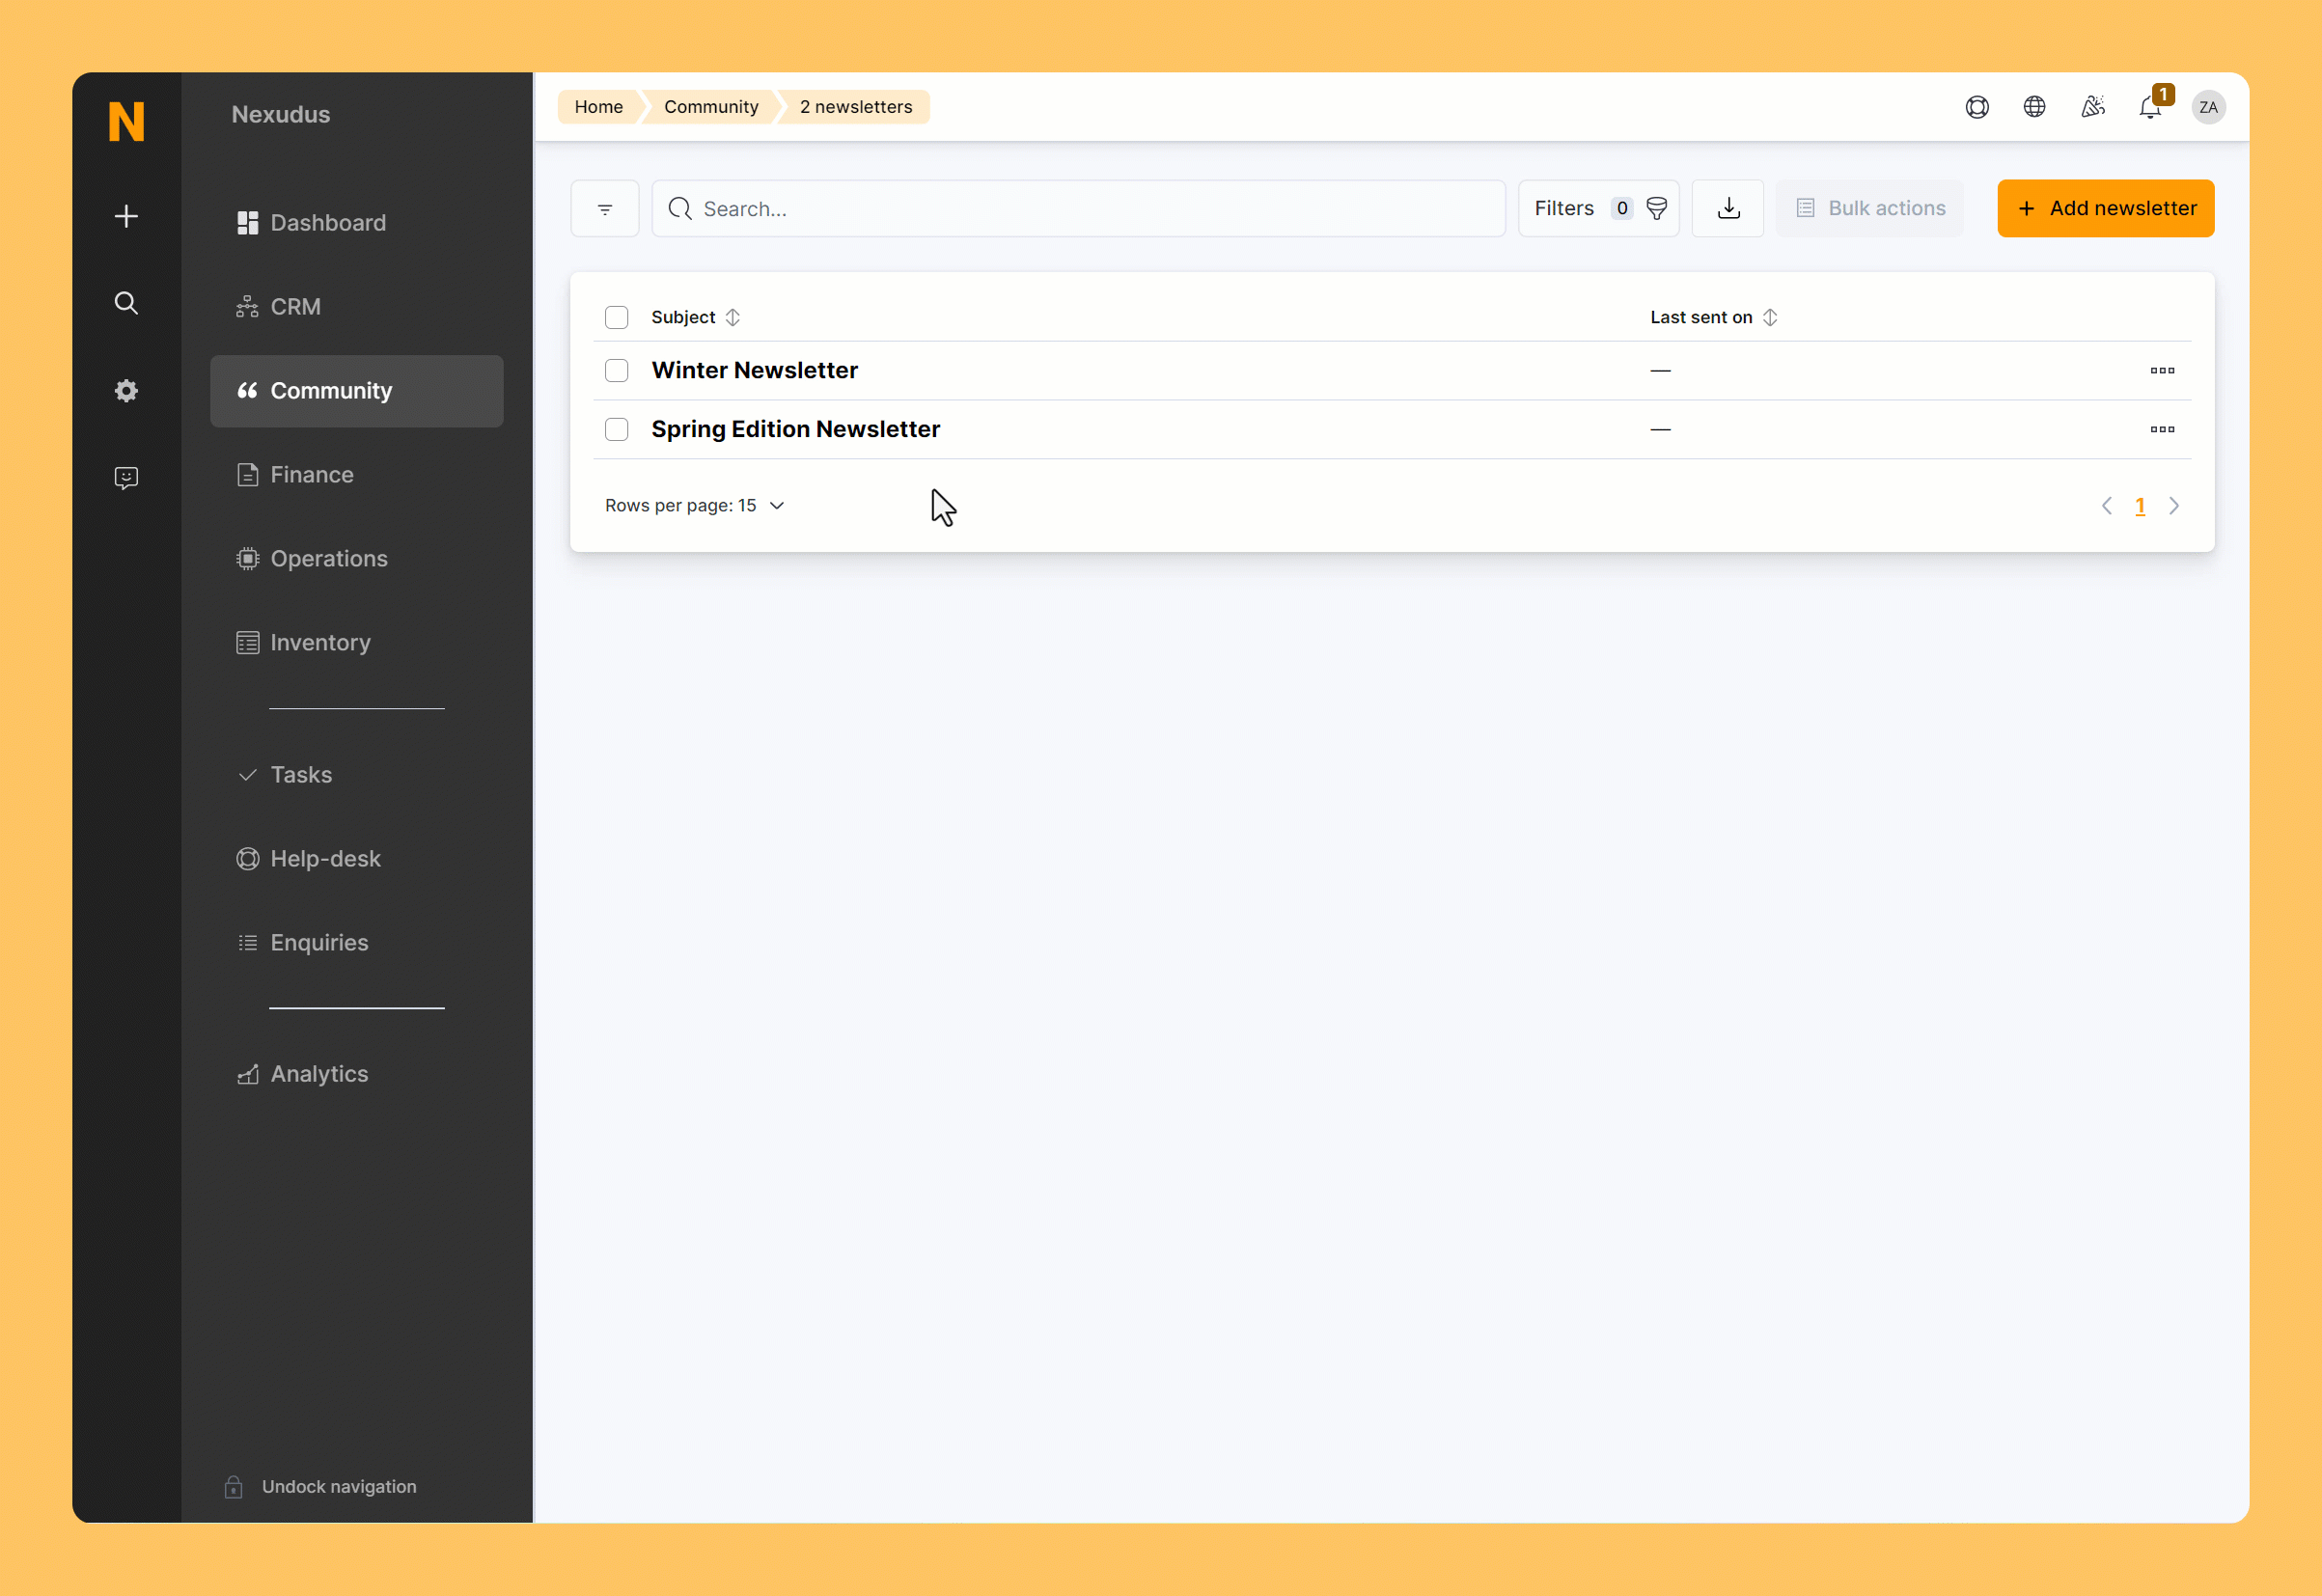
Task: Sort by Subject column arrows
Action: tap(733, 317)
